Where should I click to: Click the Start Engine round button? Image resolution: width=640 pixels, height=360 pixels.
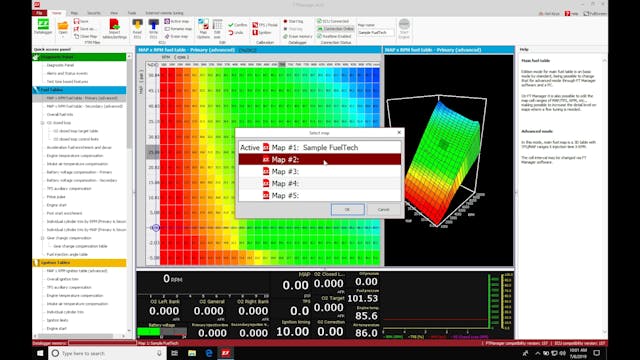(x=404, y=24)
